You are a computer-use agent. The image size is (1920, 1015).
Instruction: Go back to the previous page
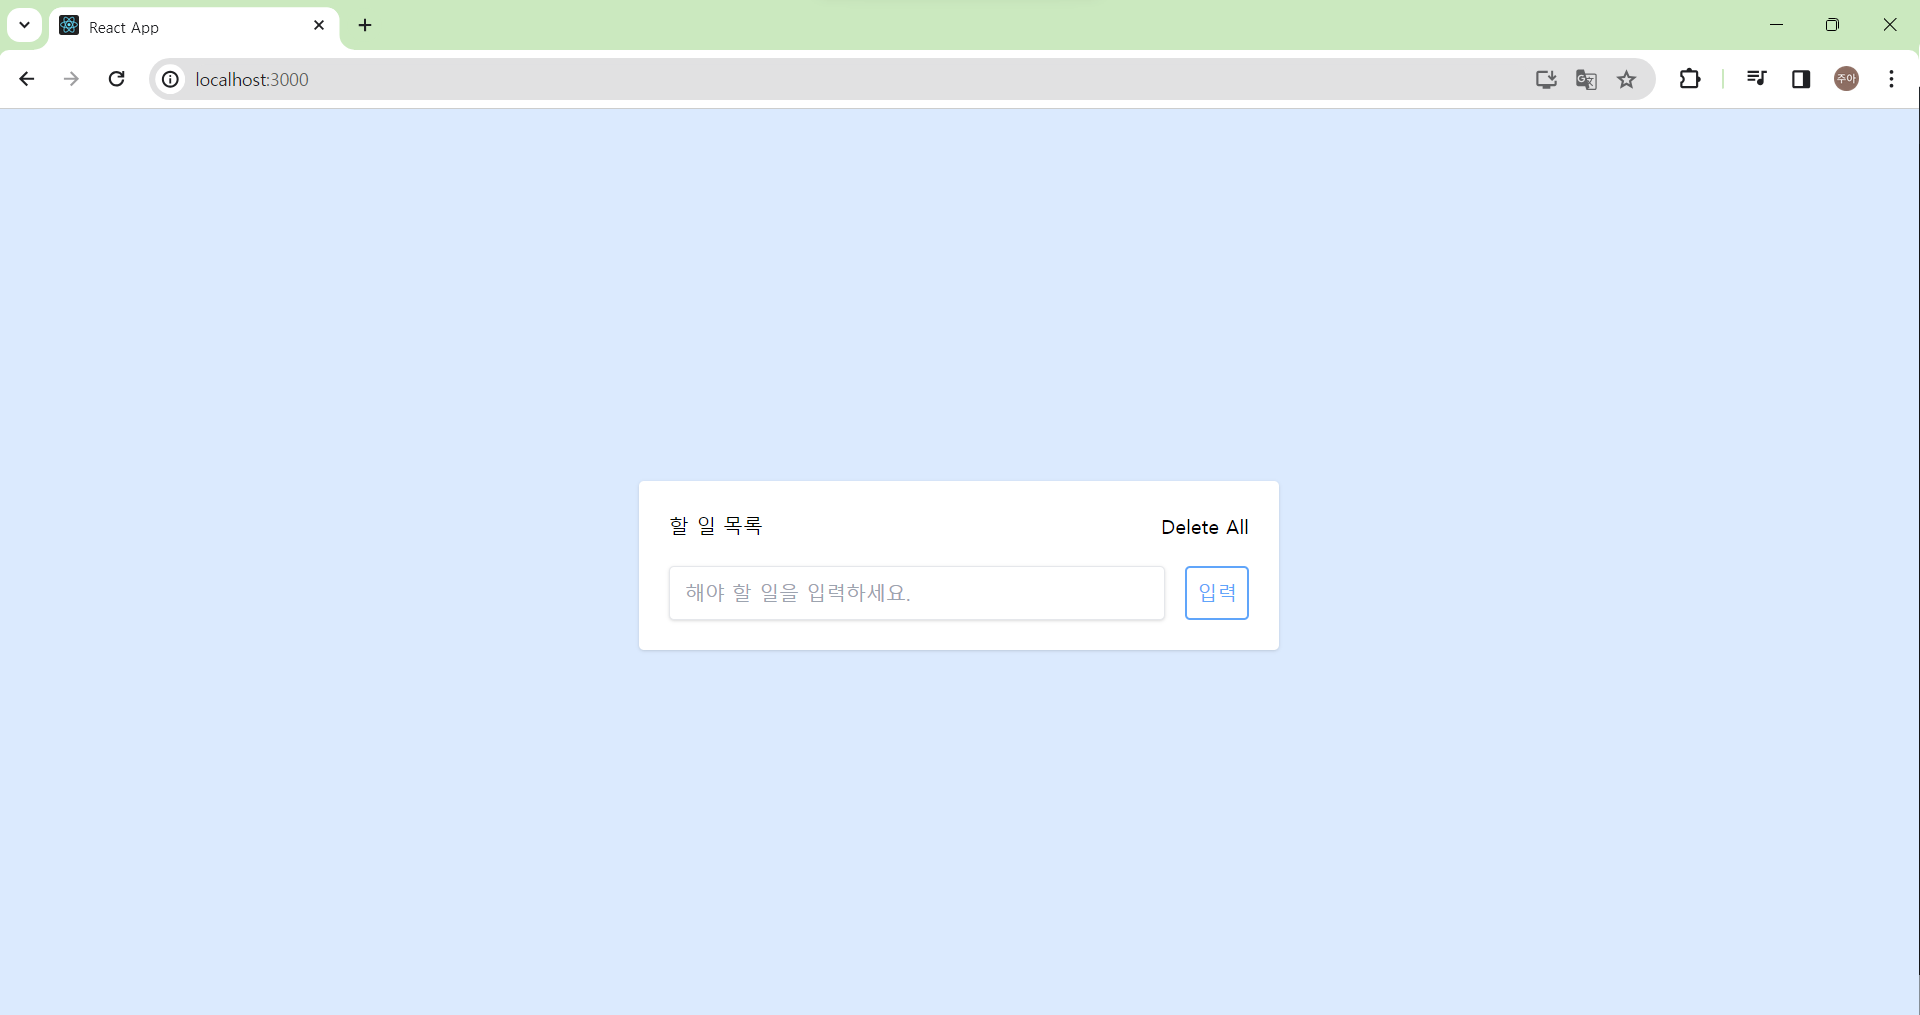[27, 79]
